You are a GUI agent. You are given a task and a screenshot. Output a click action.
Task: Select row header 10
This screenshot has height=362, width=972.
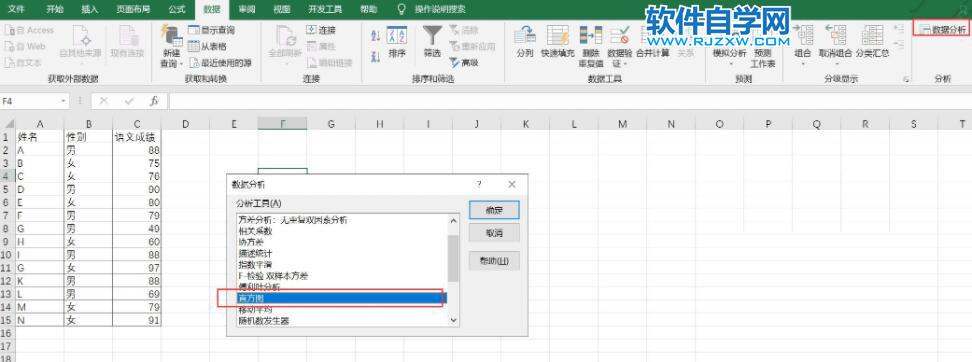(7, 254)
